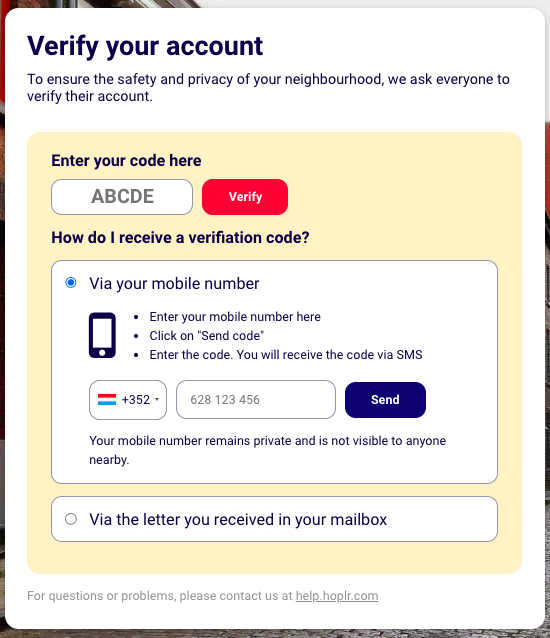Click the Send button

(385, 400)
